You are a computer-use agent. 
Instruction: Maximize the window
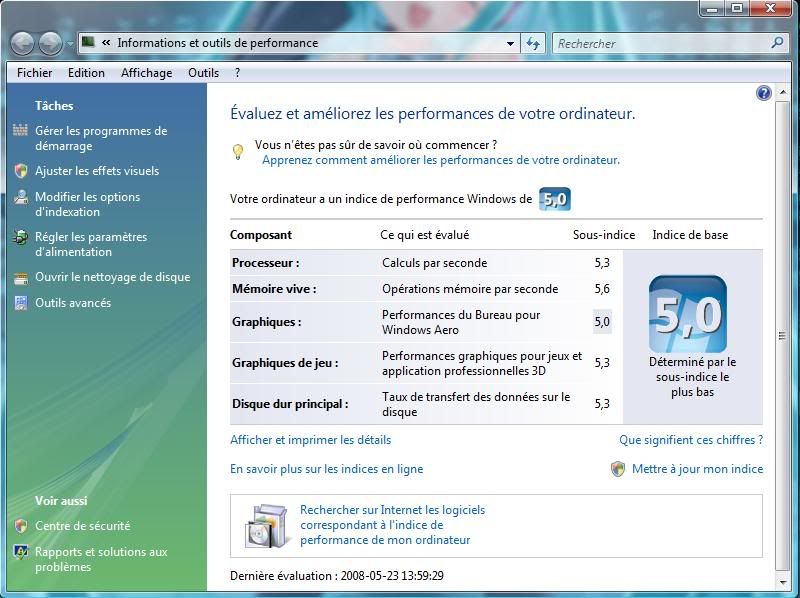(737, 9)
